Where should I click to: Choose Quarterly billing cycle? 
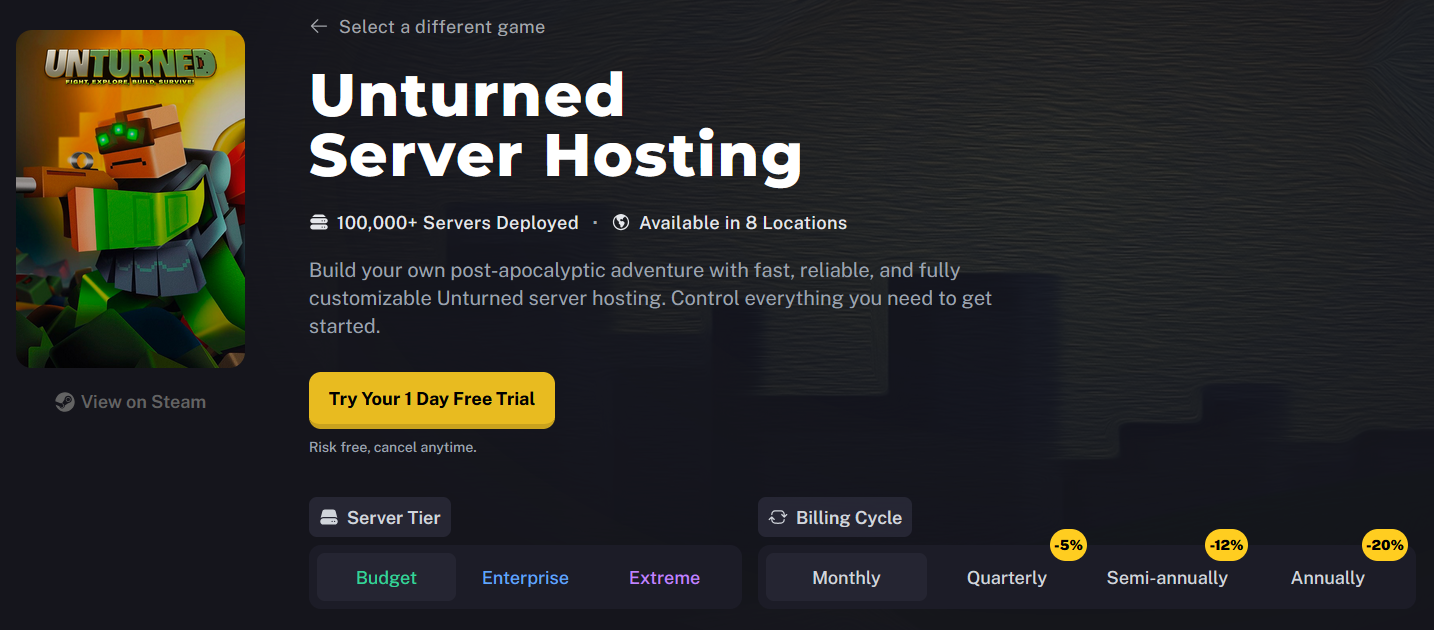1007,578
